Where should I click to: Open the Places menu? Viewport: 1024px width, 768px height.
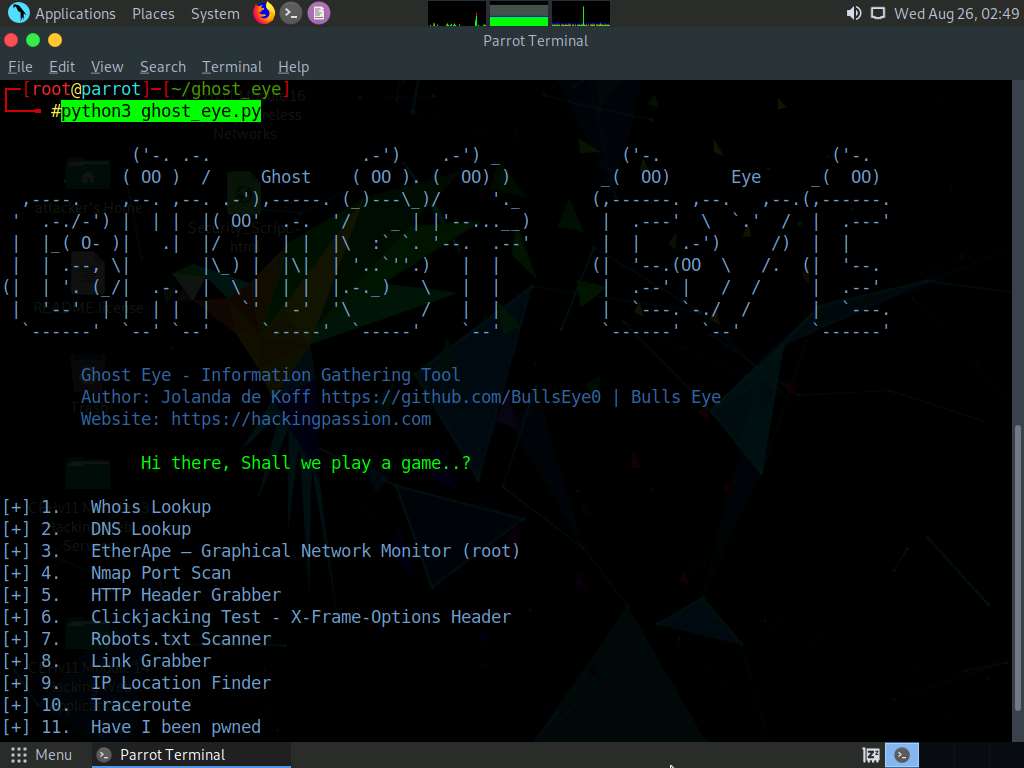click(153, 13)
